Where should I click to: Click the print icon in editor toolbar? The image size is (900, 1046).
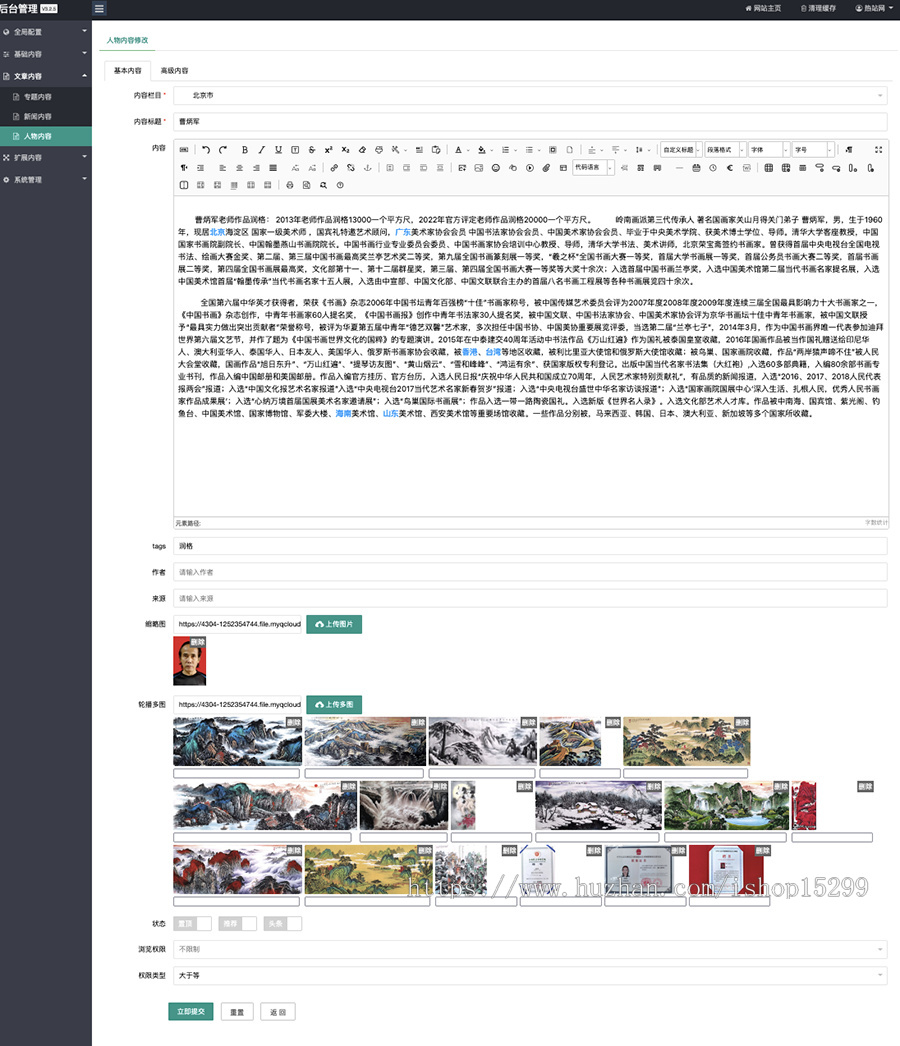coord(290,185)
